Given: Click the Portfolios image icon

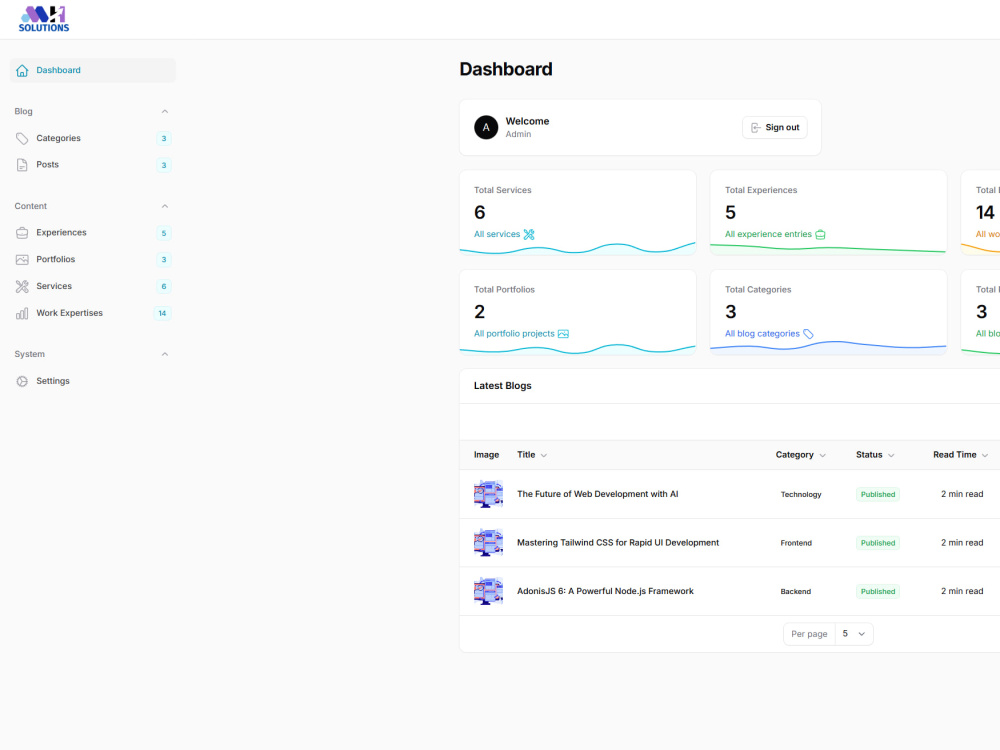Looking at the screenshot, I should [22, 260].
